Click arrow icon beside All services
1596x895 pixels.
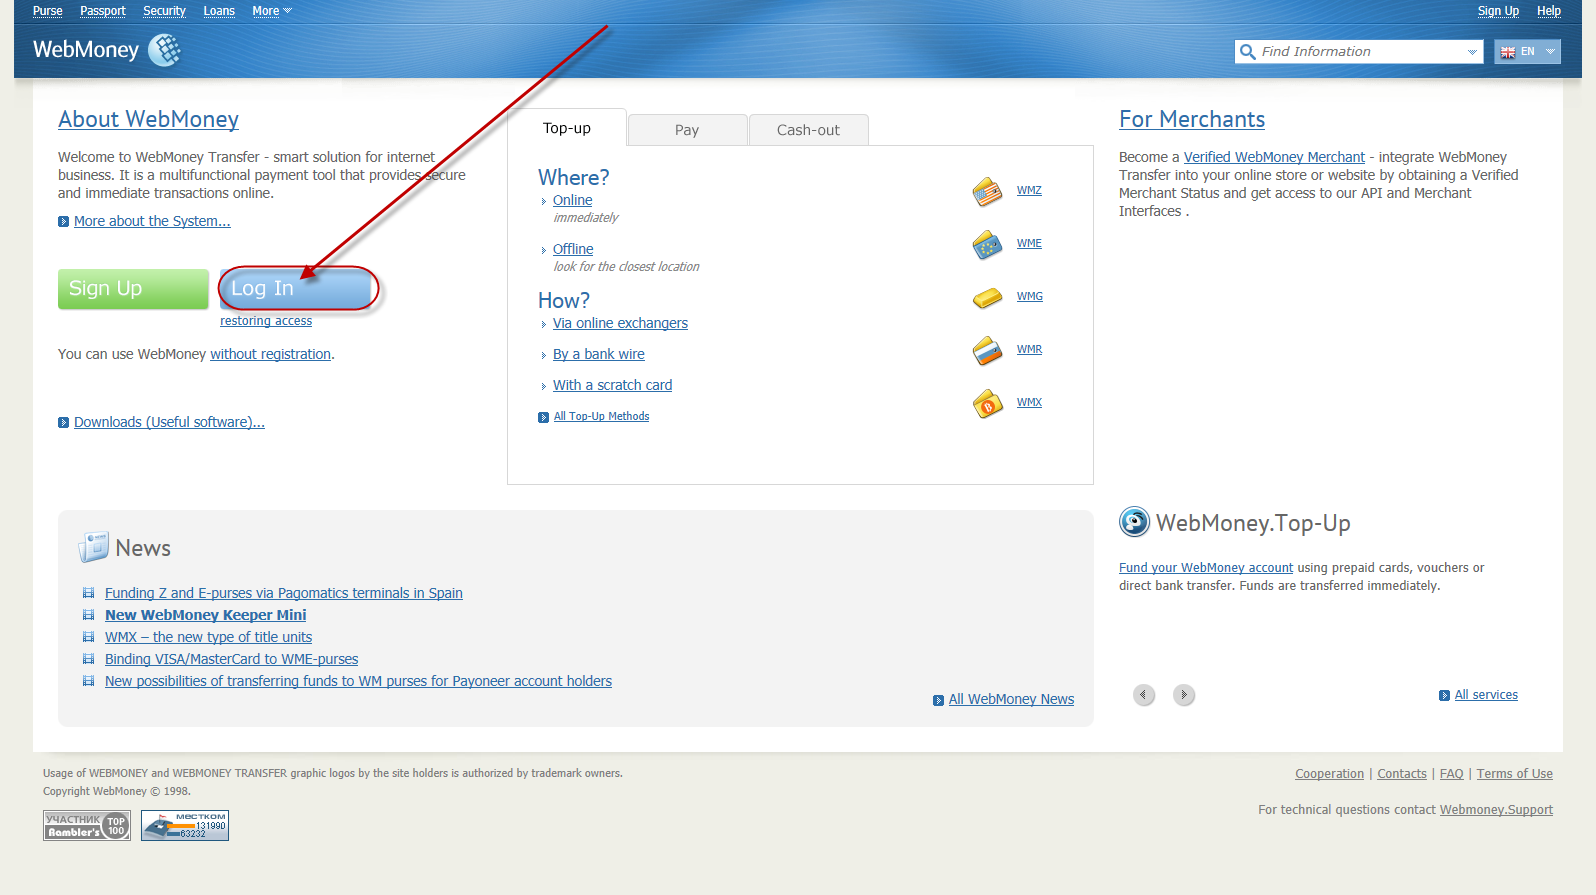point(1444,695)
